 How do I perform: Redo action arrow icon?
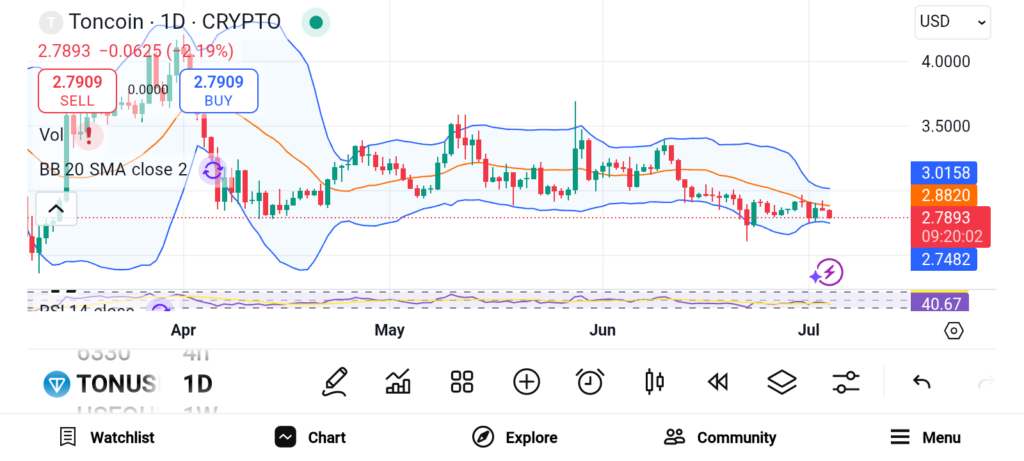point(985,382)
